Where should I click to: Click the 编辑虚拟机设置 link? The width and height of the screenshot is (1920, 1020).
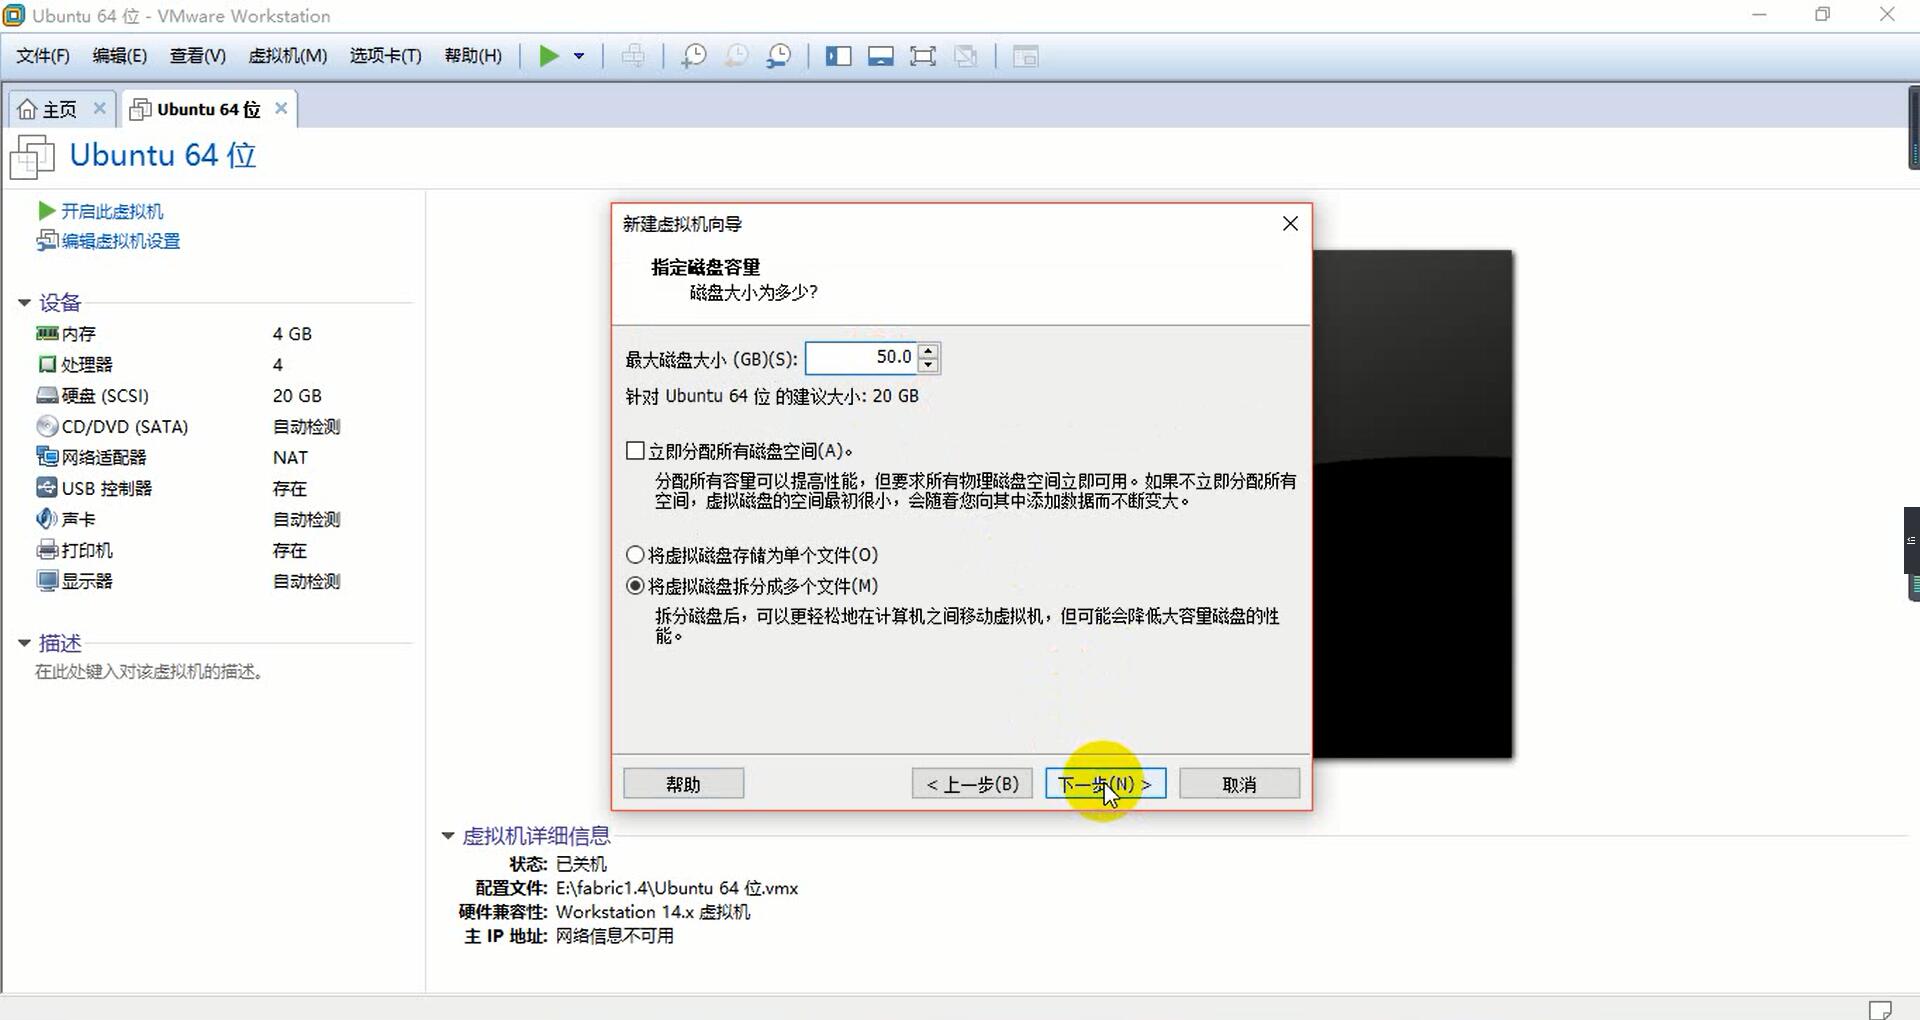point(121,241)
